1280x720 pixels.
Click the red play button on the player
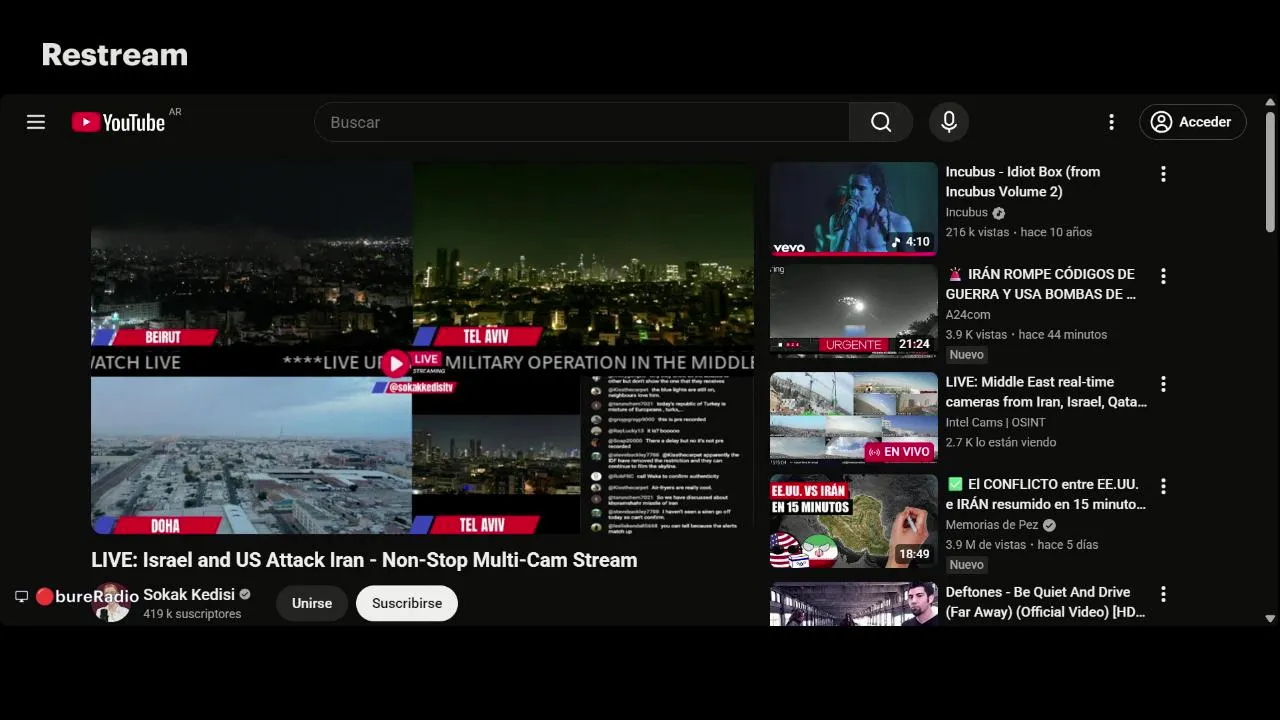pyautogui.click(x=395, y=363)
